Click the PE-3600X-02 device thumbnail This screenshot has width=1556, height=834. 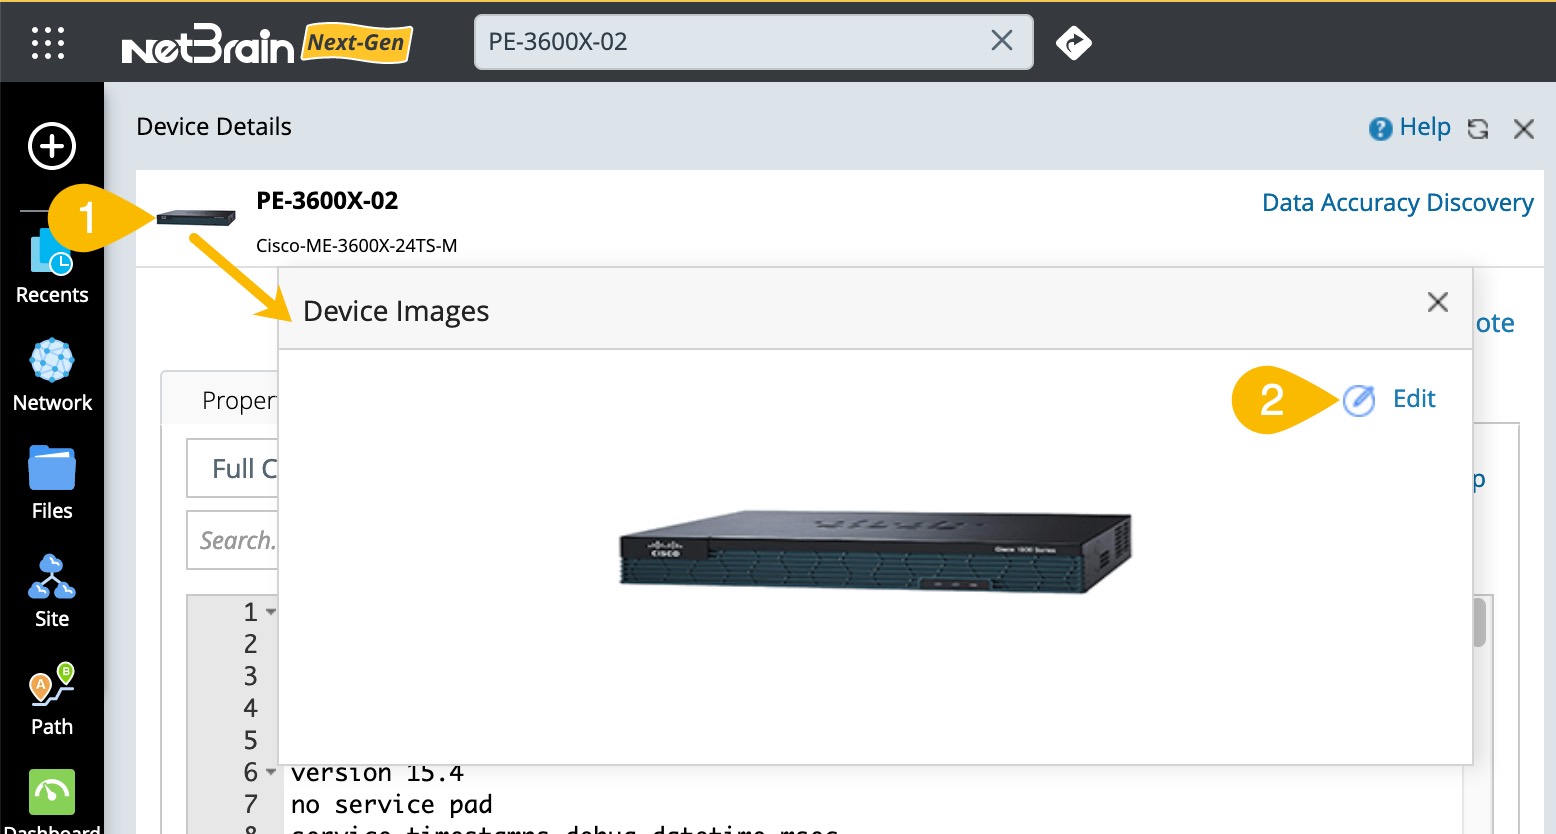tap(196, 217)
